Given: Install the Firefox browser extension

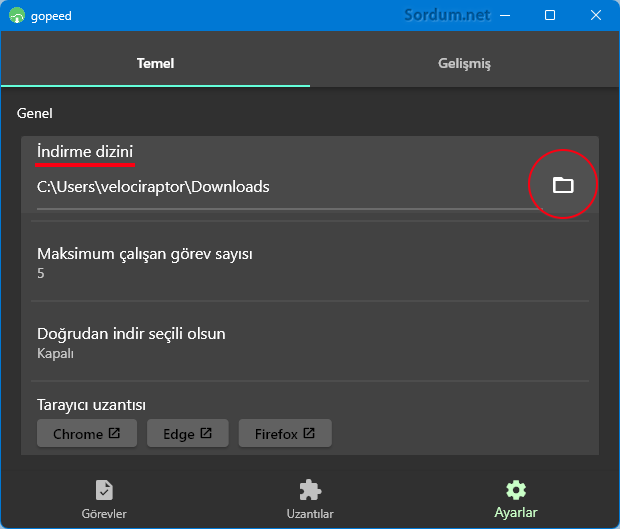Looking at the screenshot, I should tap(285, 433).
